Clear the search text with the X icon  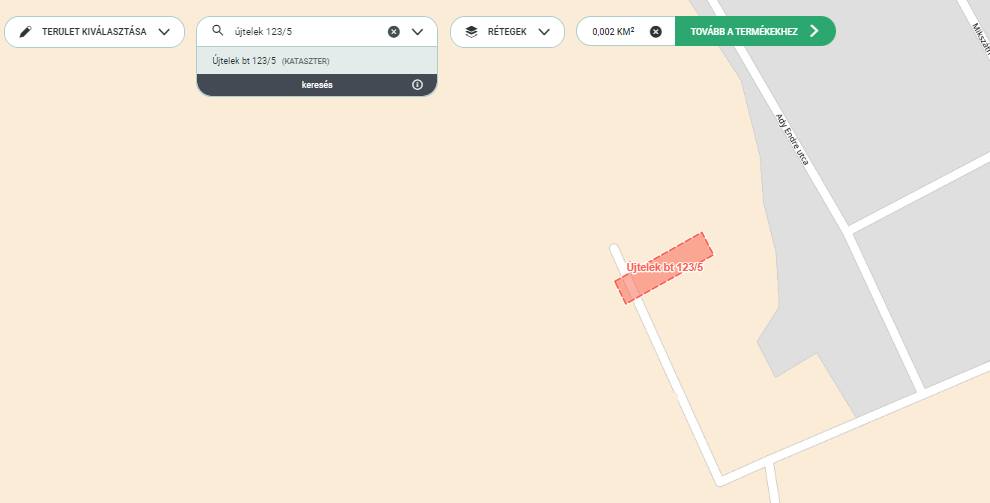pos(394,32)
